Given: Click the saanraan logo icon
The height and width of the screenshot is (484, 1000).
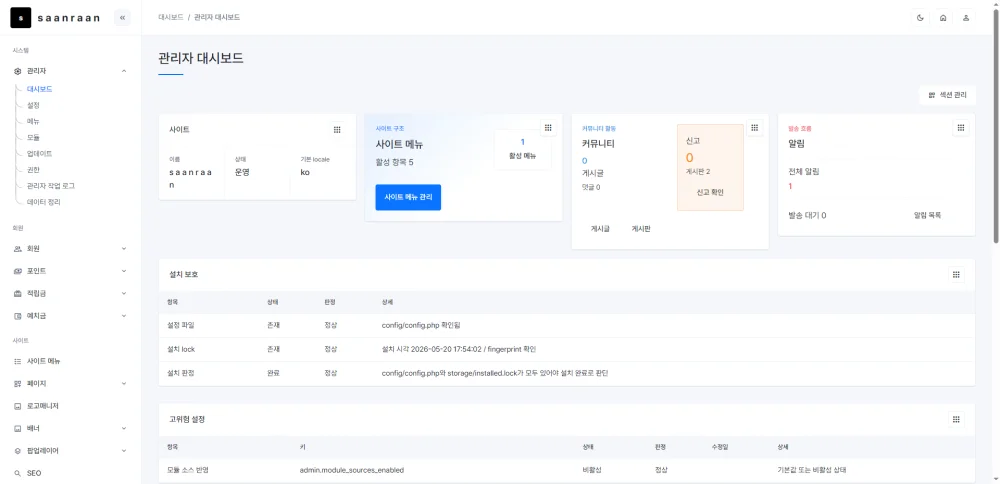Looking at the screenshot, I should pyautogui.click(x=20, y=18).
